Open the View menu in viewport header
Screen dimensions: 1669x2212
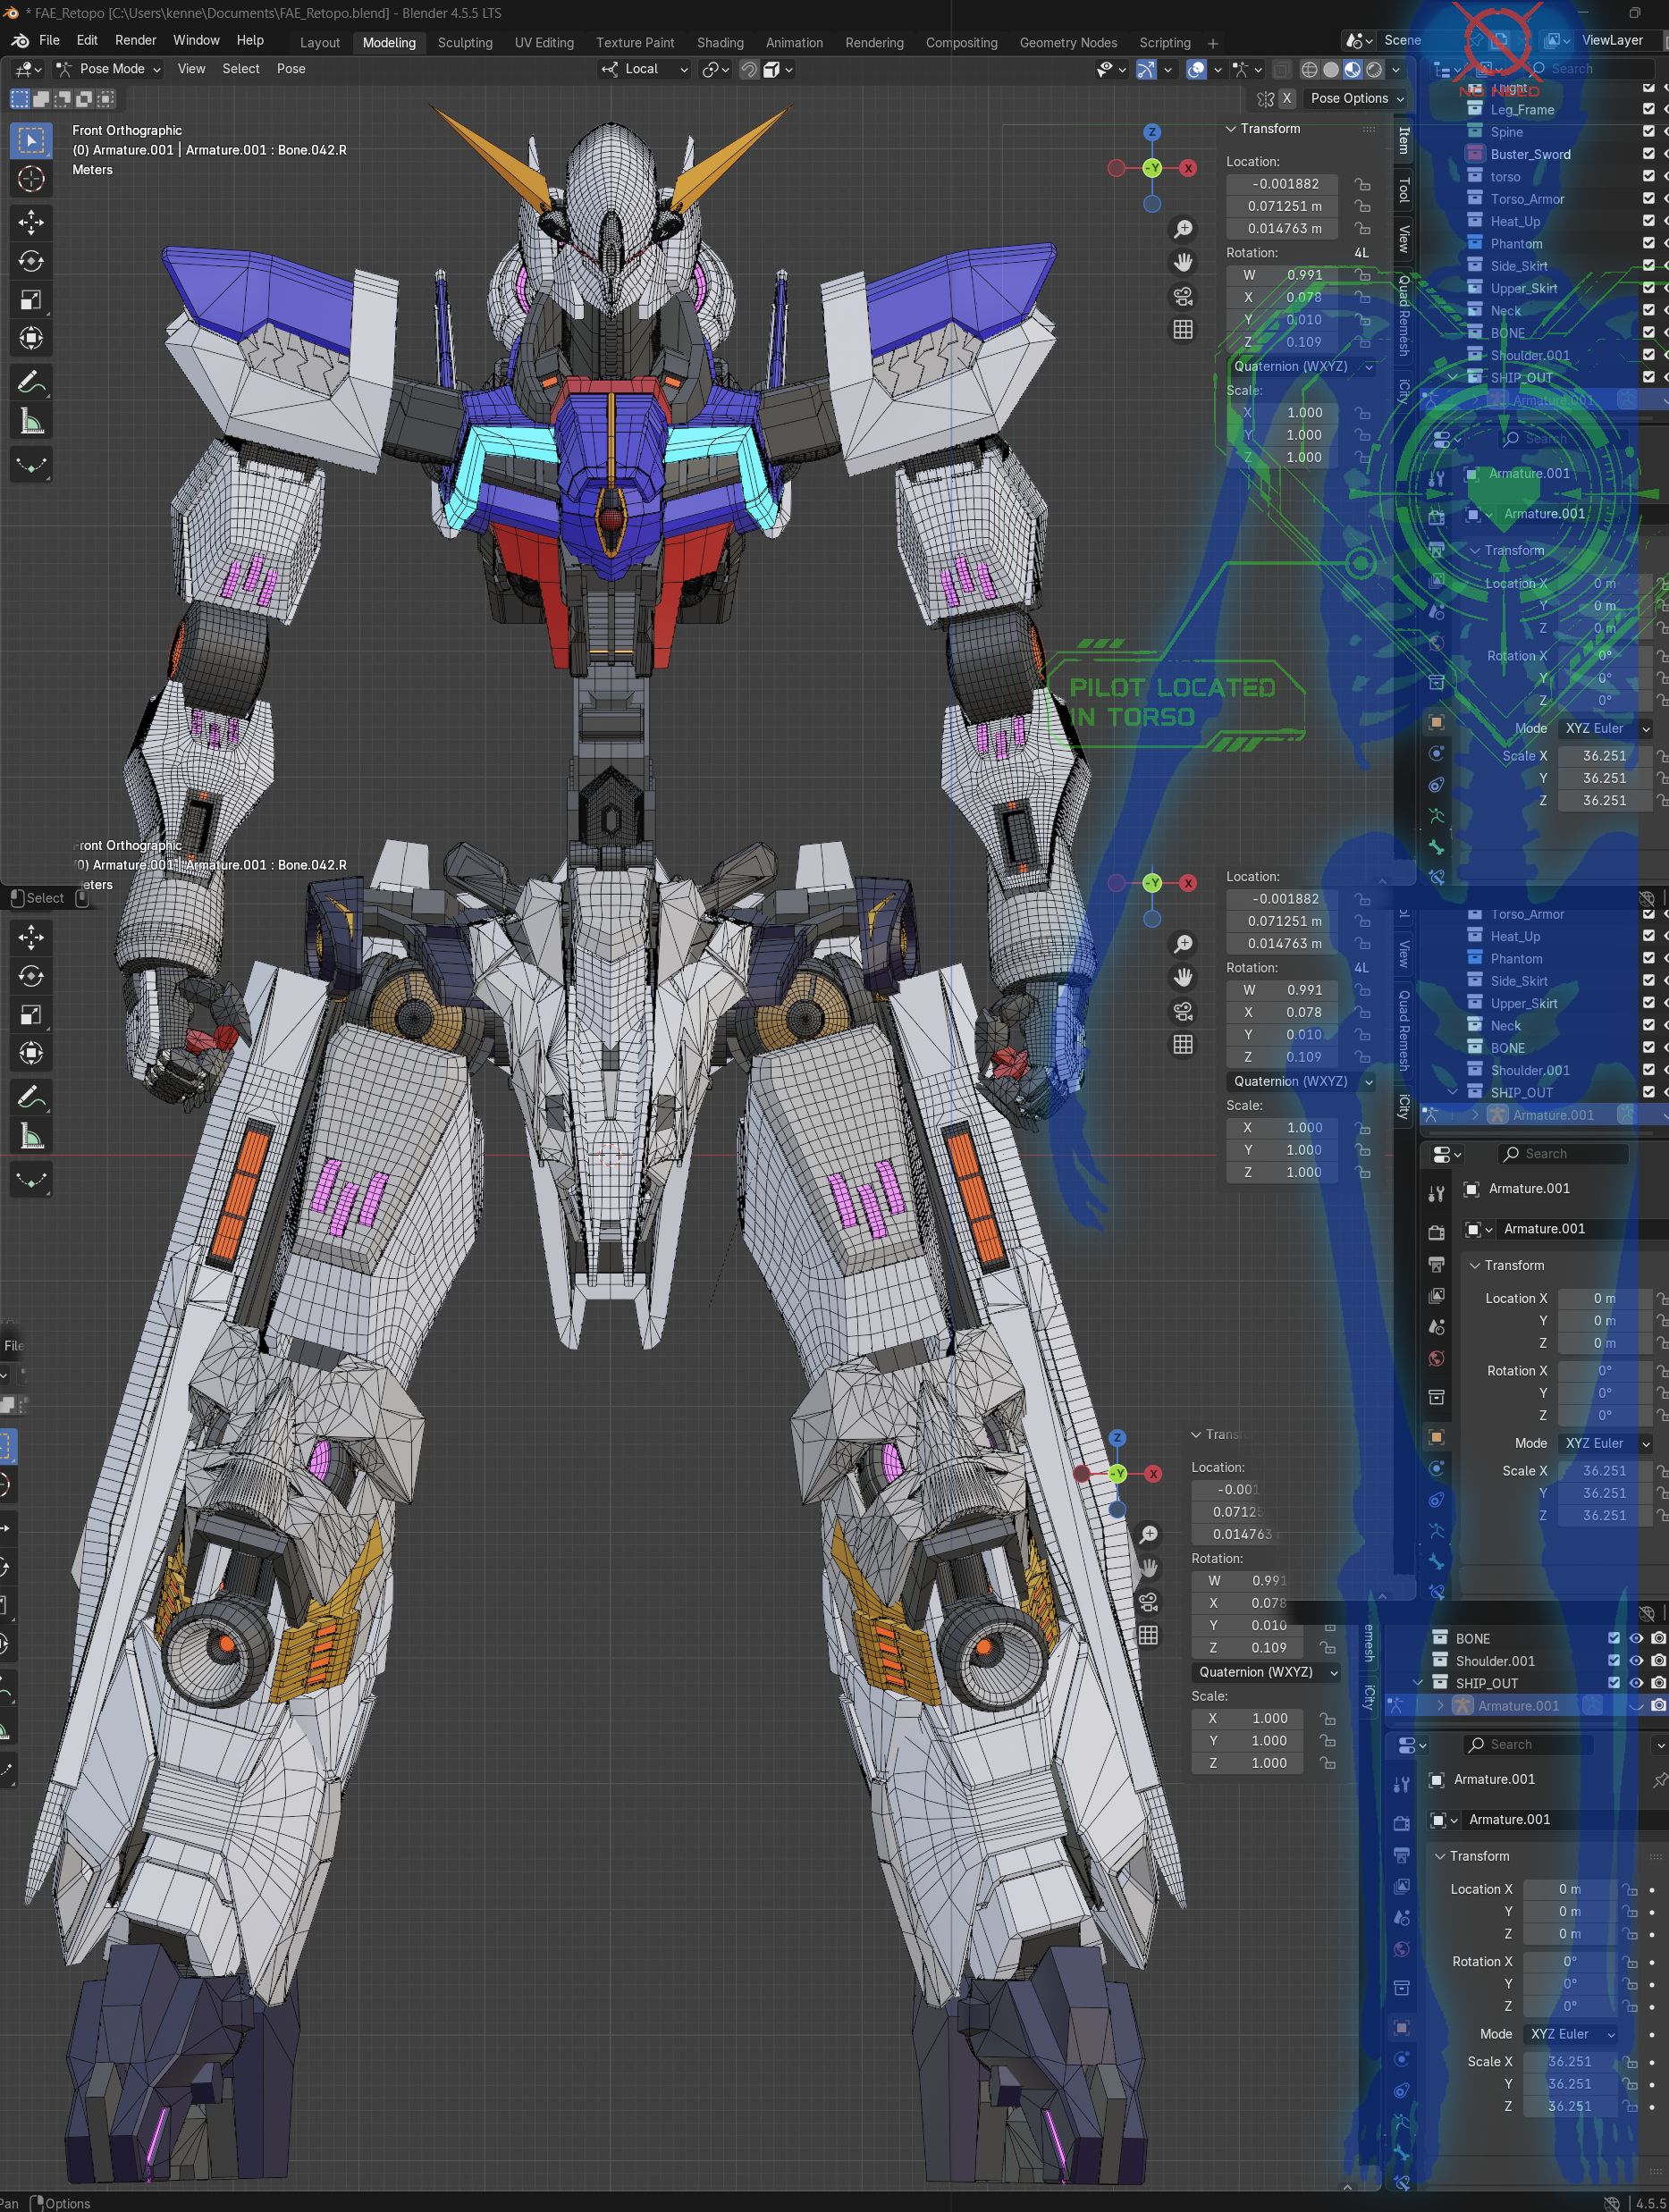coord(191,69)
